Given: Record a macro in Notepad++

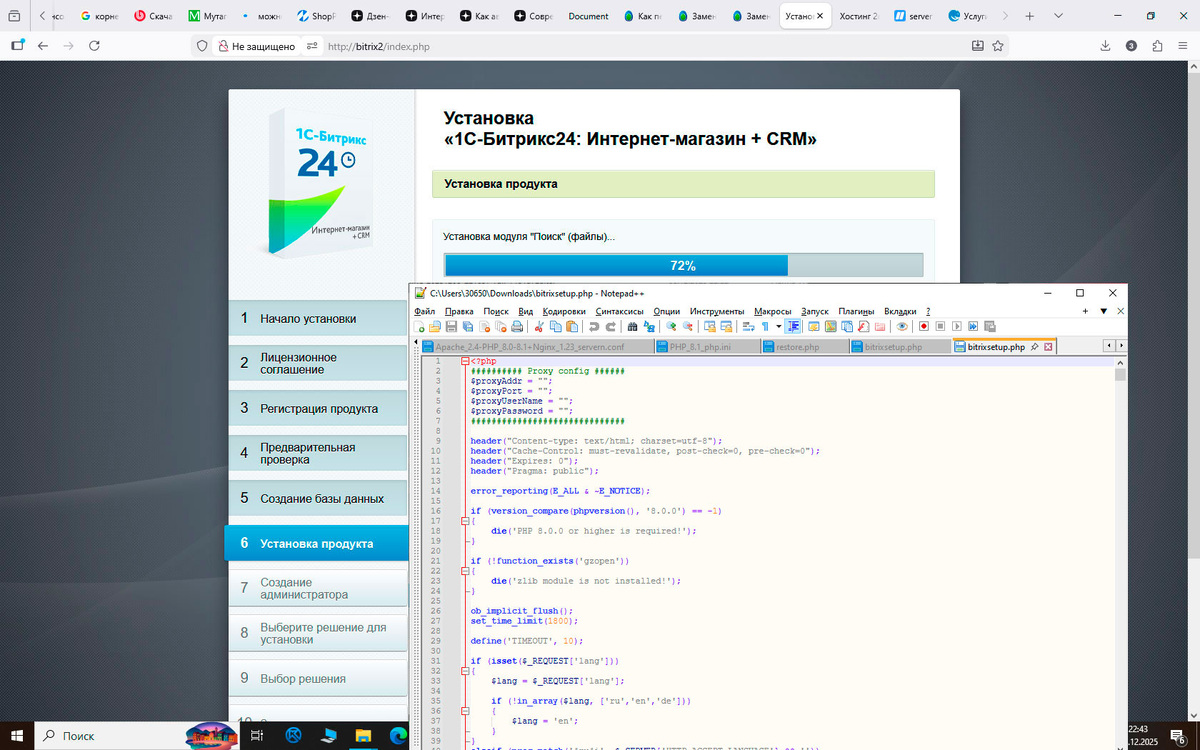Looking at the screenshot, I should click(922, 327).
